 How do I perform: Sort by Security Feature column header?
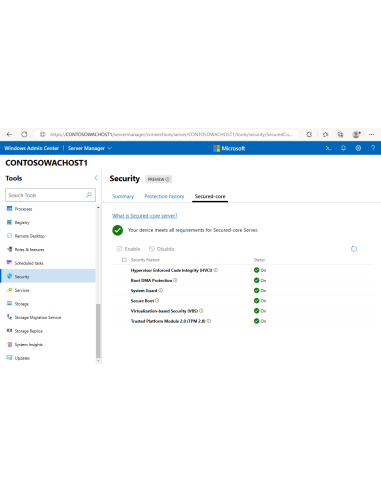145,260
